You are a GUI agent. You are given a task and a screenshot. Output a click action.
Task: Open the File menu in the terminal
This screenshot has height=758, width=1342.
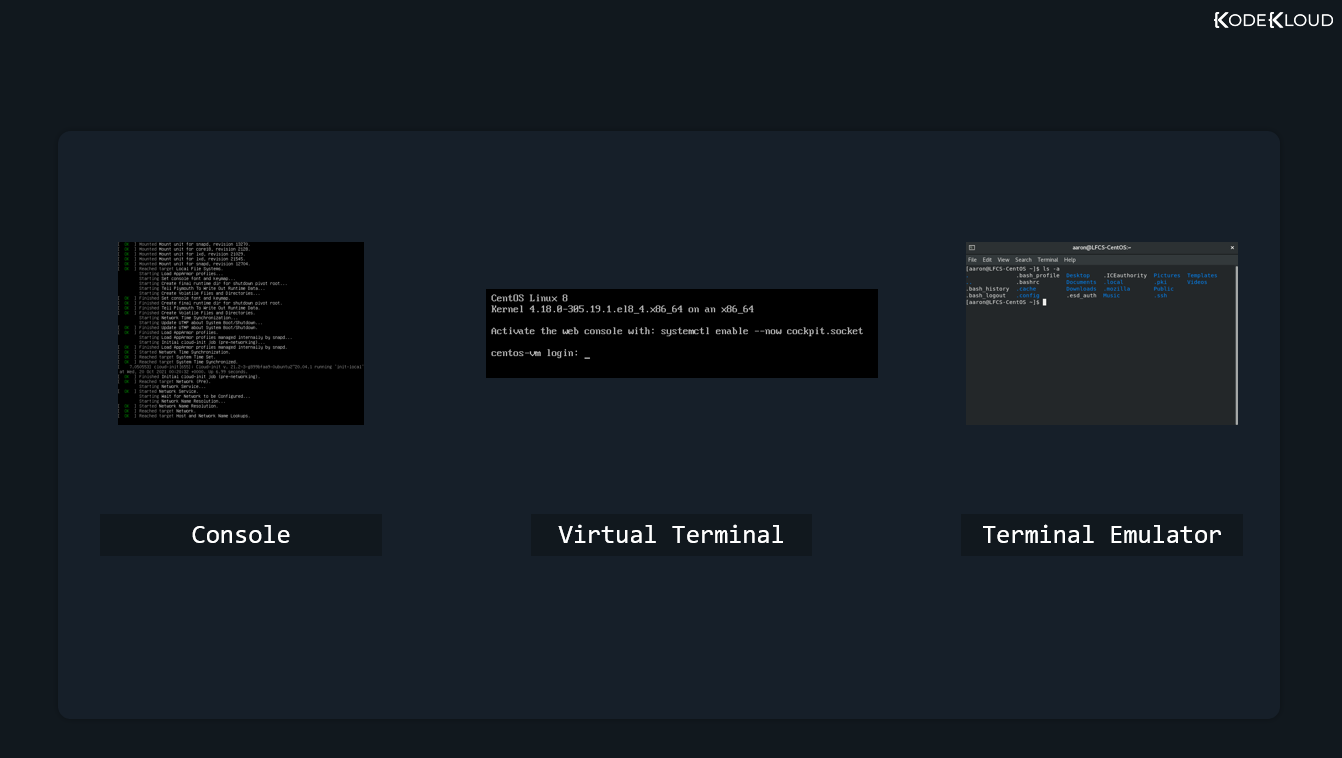[972, 259]
